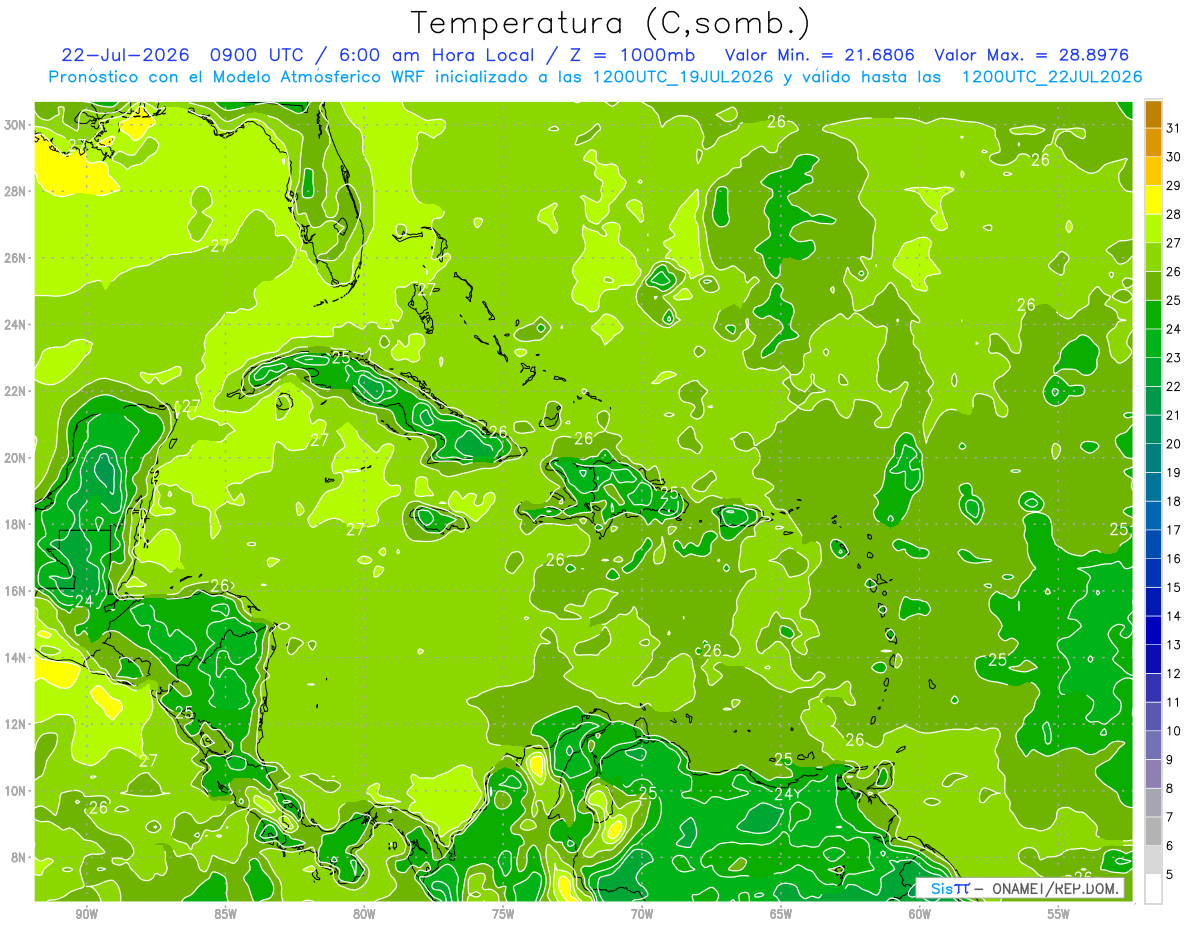Click init time "1200UTC_19JUL2026"
Screen dimensions: 1200x927
point(683,77)
